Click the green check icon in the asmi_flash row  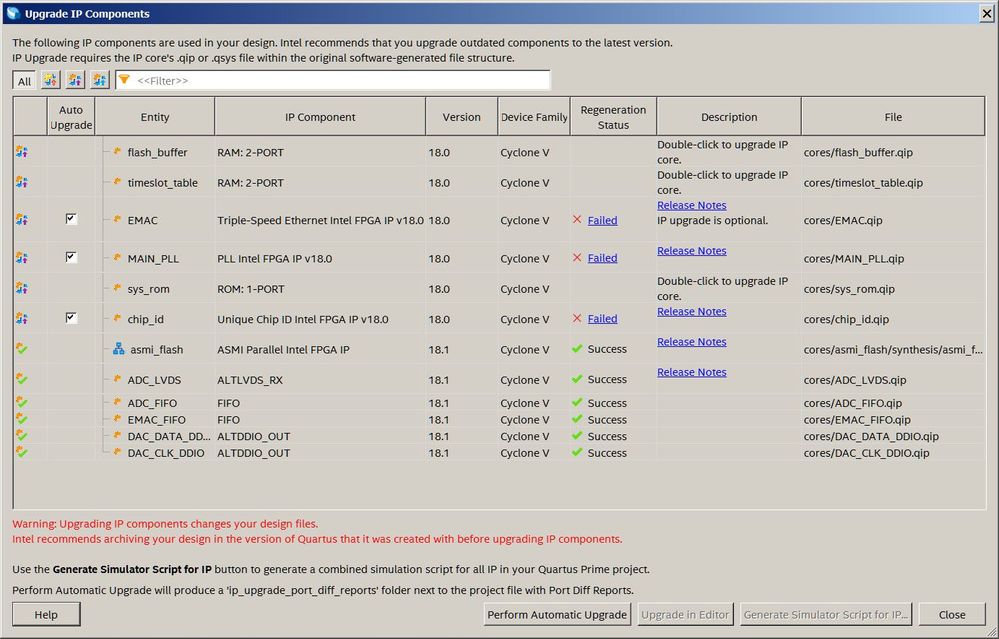pos(21,350)
